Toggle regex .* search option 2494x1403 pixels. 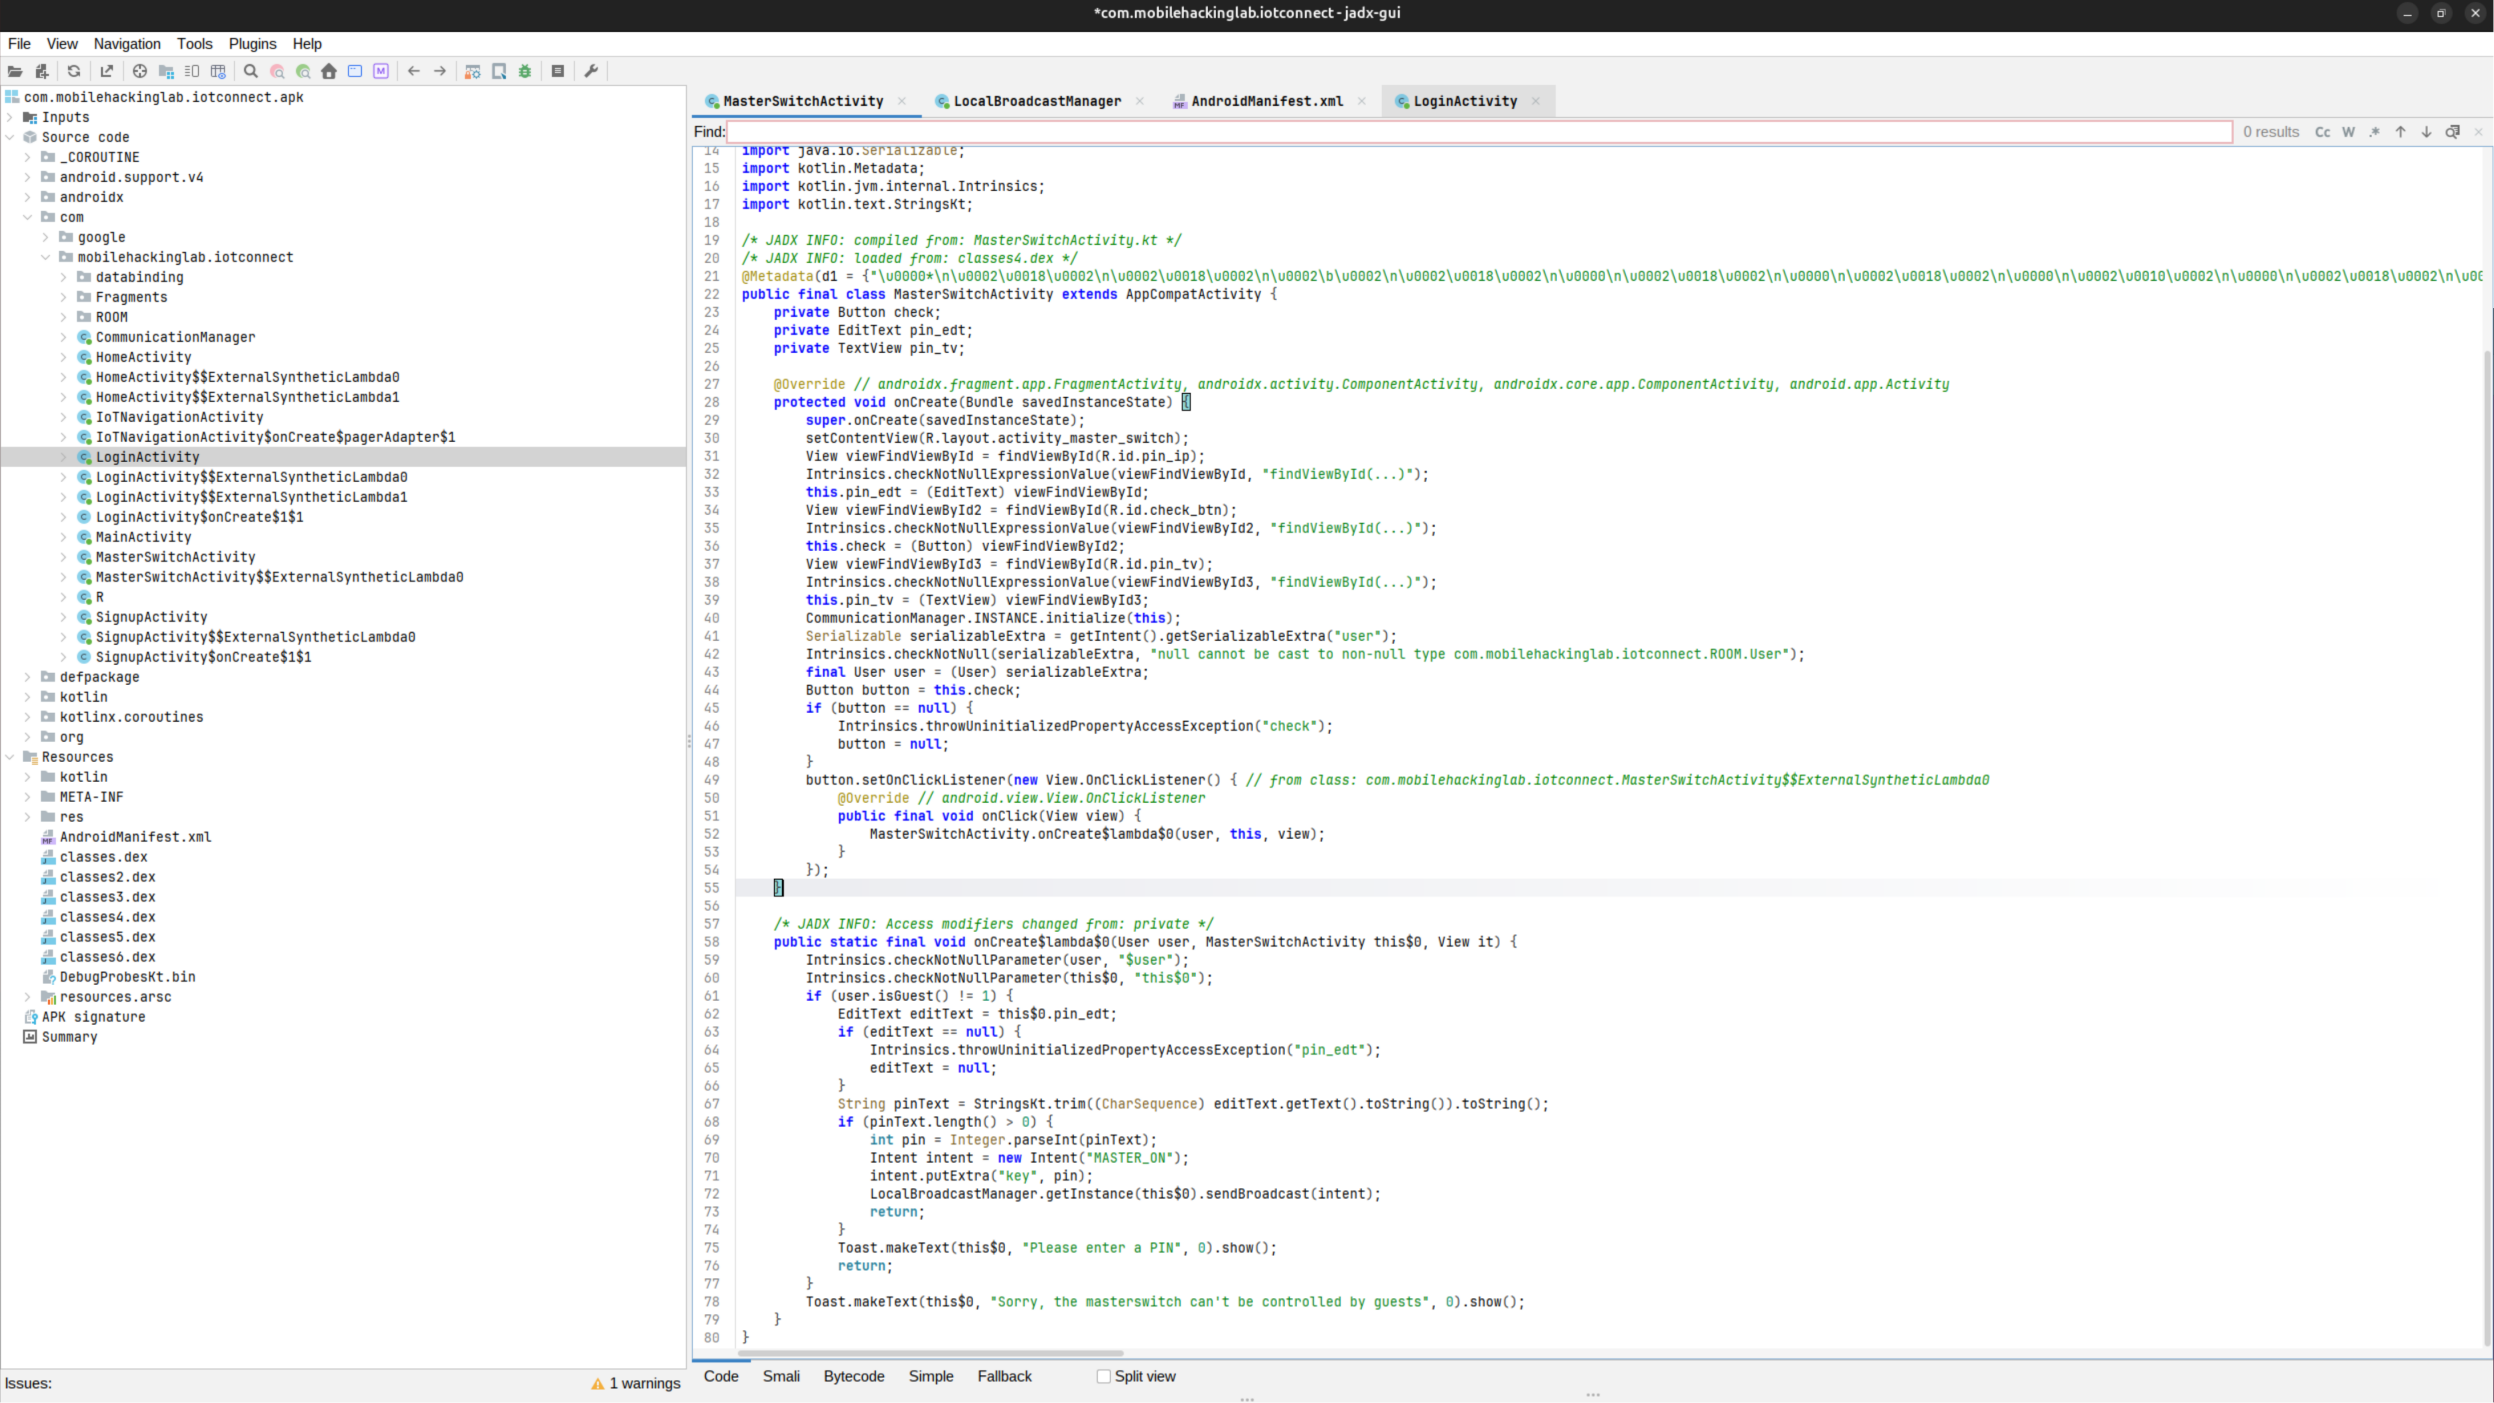click(2375, 132)
